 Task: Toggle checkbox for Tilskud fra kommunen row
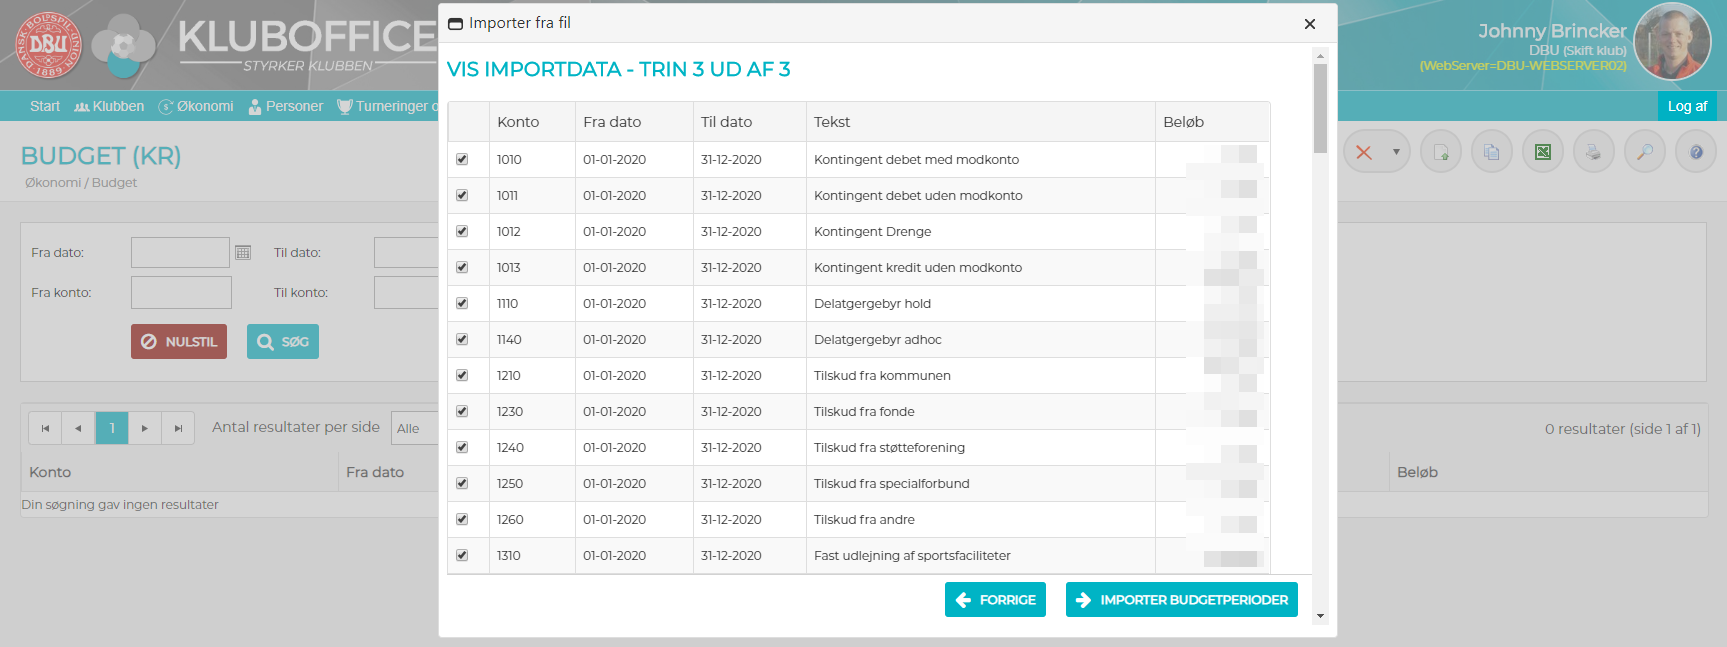[x=462, y=375]
